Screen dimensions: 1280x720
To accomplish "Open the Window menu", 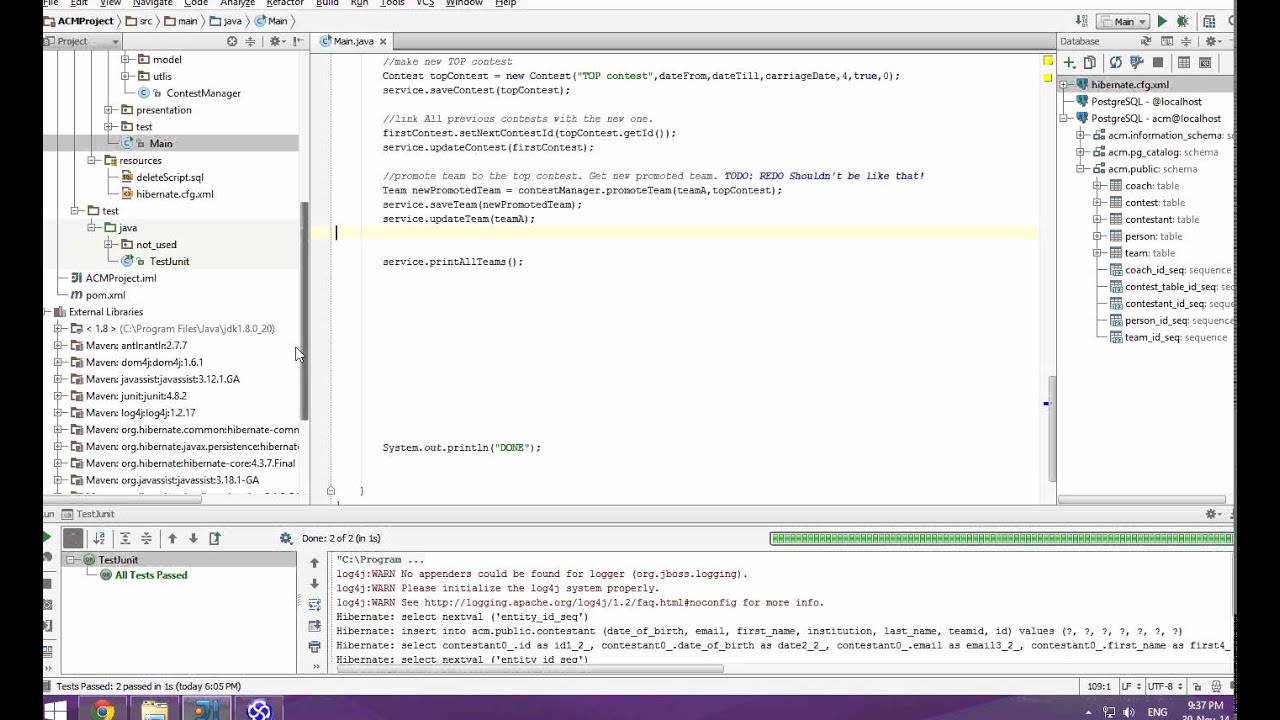I will [x=464, y=3].
